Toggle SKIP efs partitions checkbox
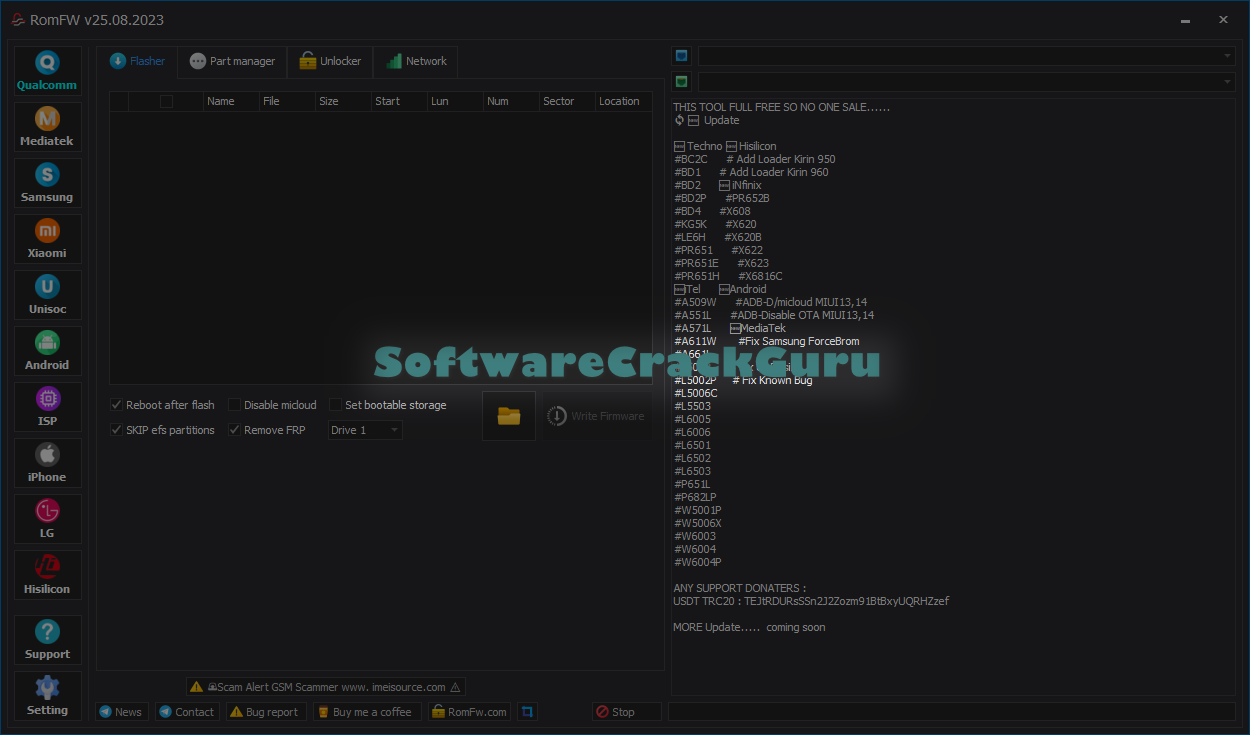The width and height of the screenshot is (1250, 735). 117,430
